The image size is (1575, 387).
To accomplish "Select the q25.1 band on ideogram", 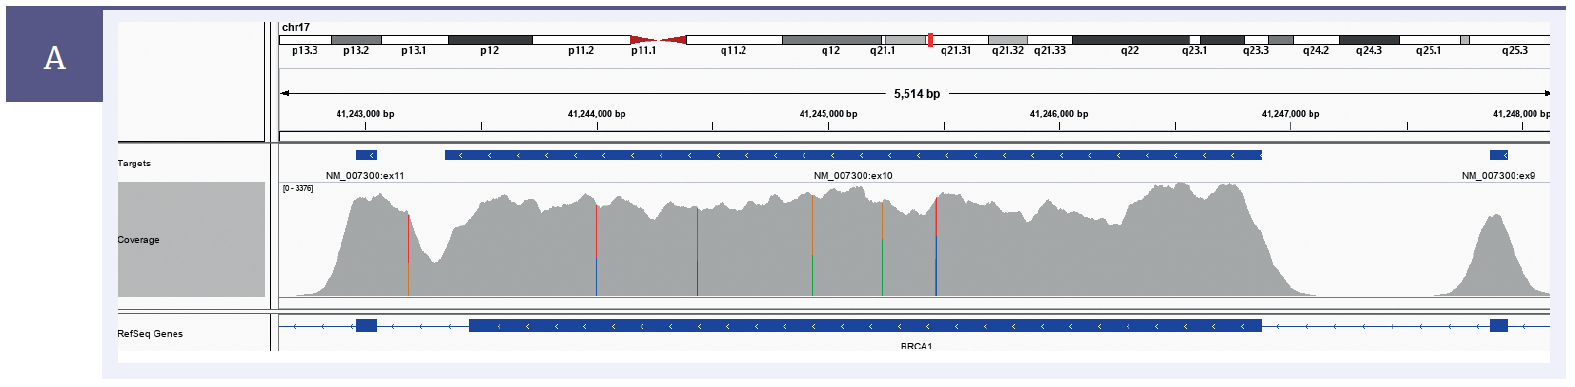I will [x=1429, y=40].
